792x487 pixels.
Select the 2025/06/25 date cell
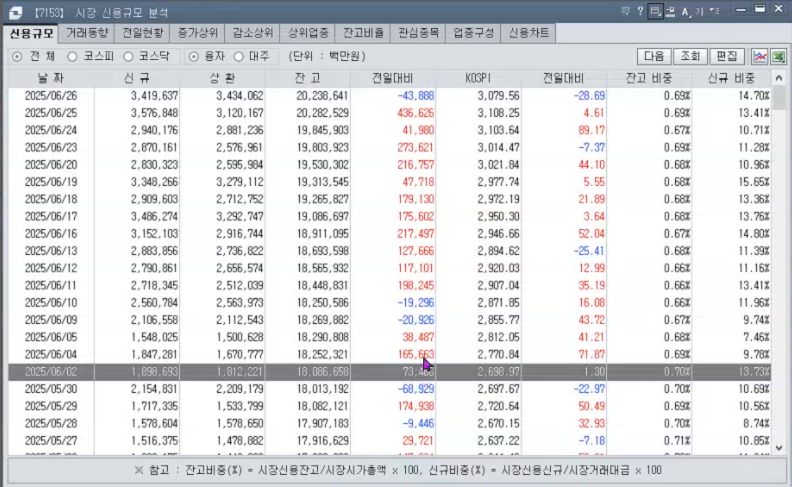tap(51, 113)
